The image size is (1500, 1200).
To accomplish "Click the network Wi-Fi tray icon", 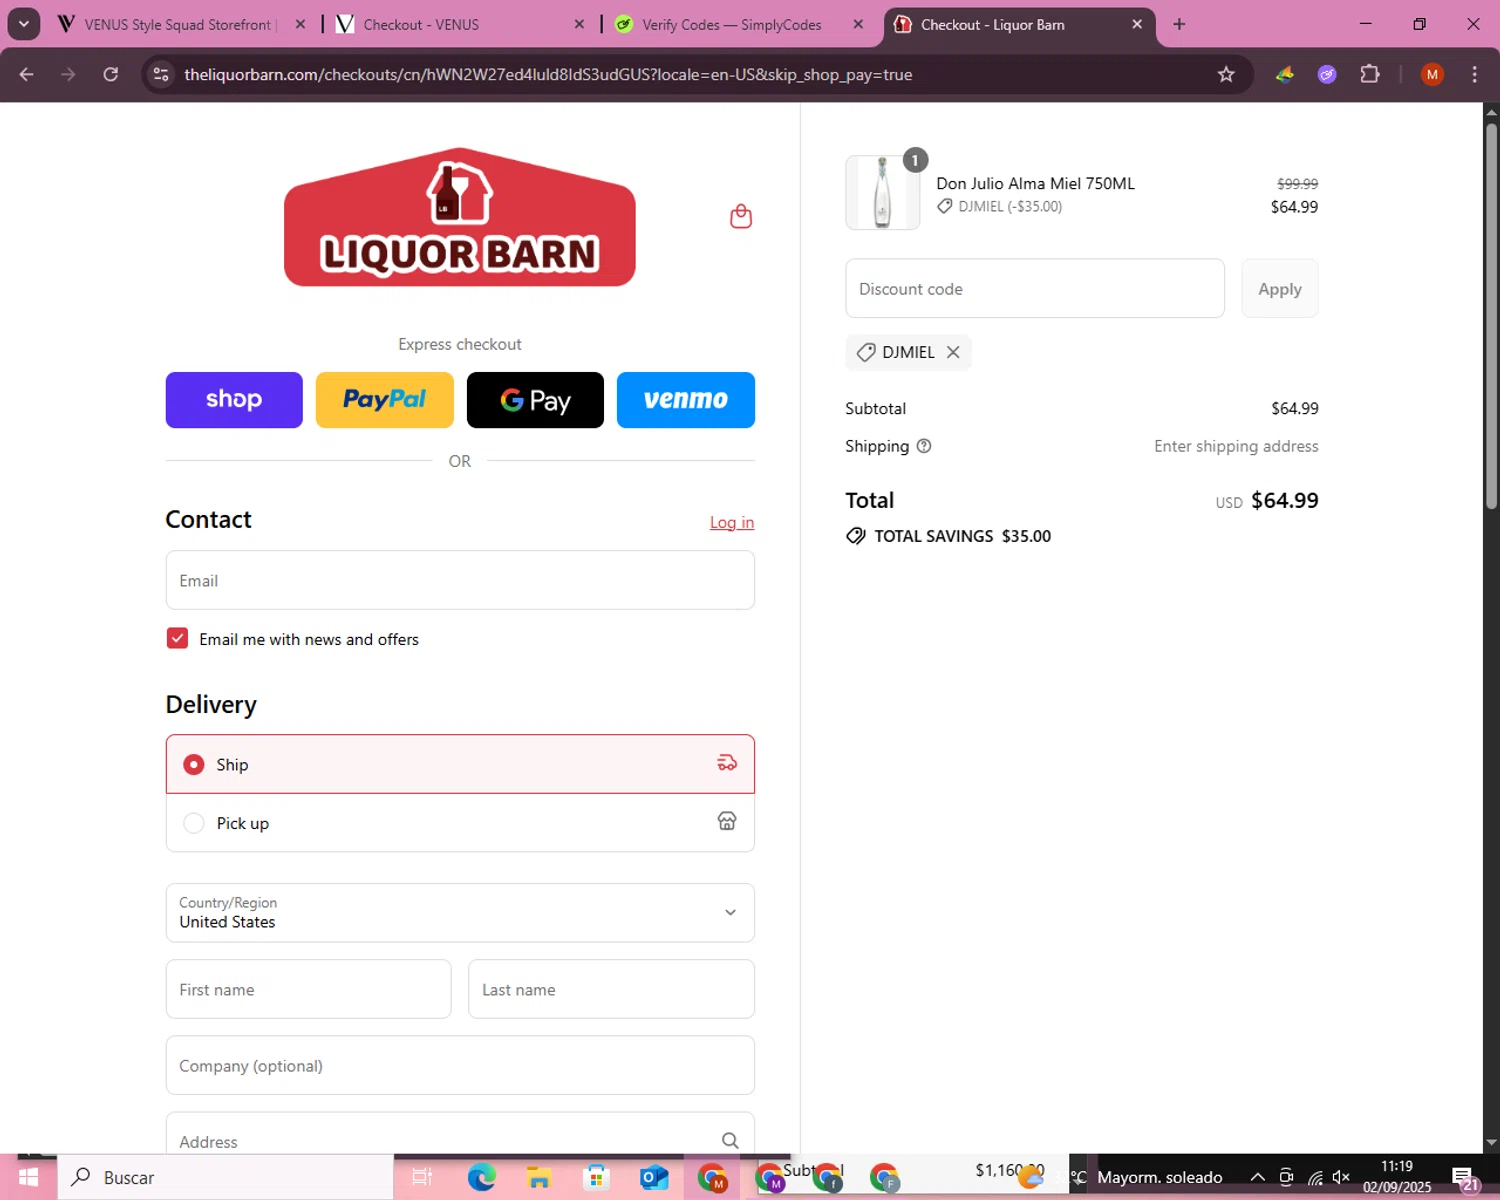I will (1315, 1177).
